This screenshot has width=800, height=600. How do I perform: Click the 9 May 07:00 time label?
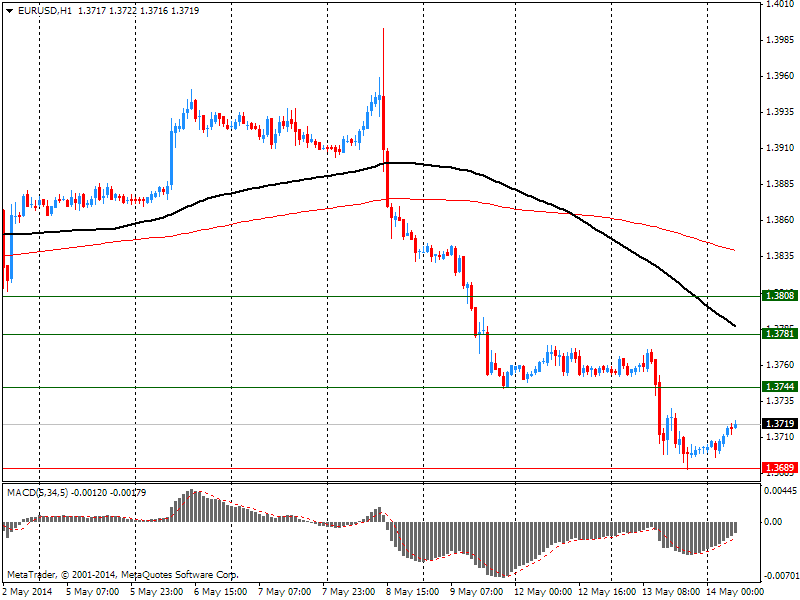(477, 592)
